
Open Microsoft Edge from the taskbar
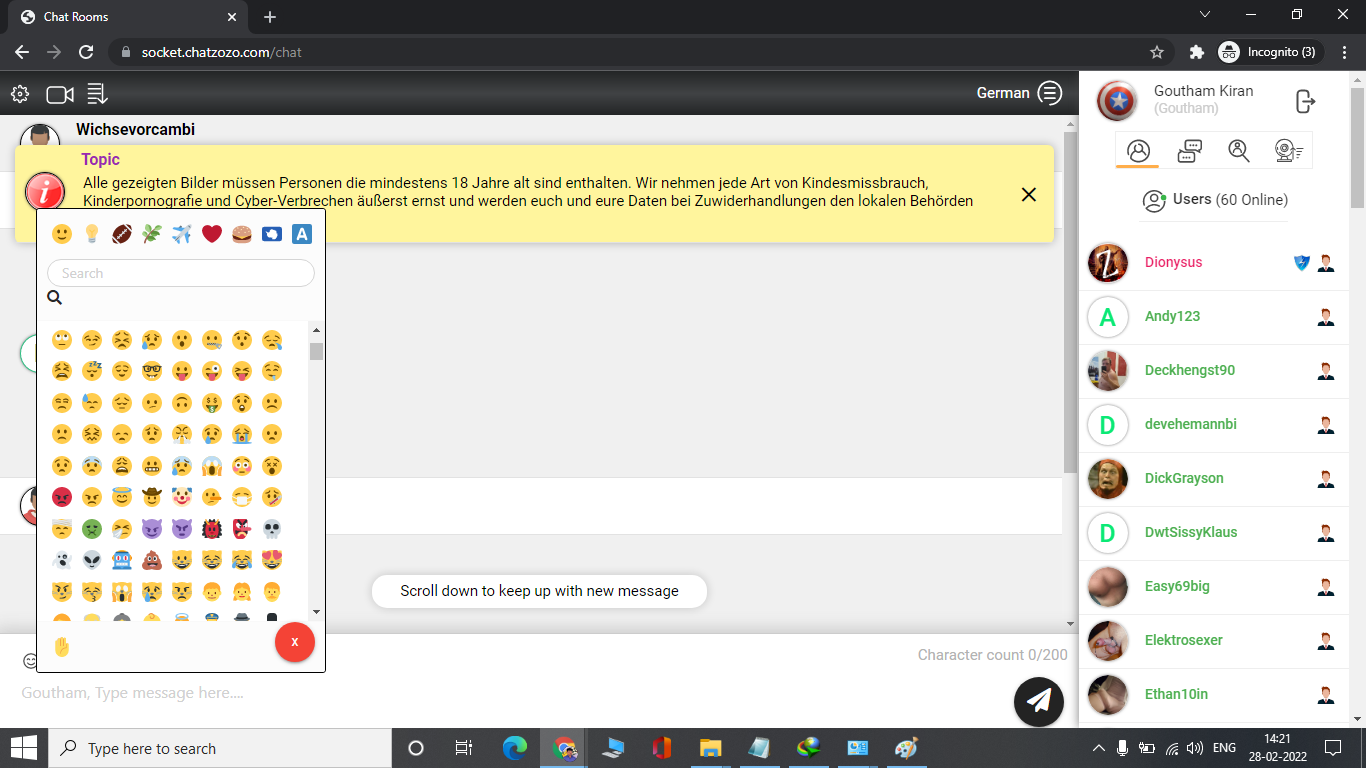515,748
